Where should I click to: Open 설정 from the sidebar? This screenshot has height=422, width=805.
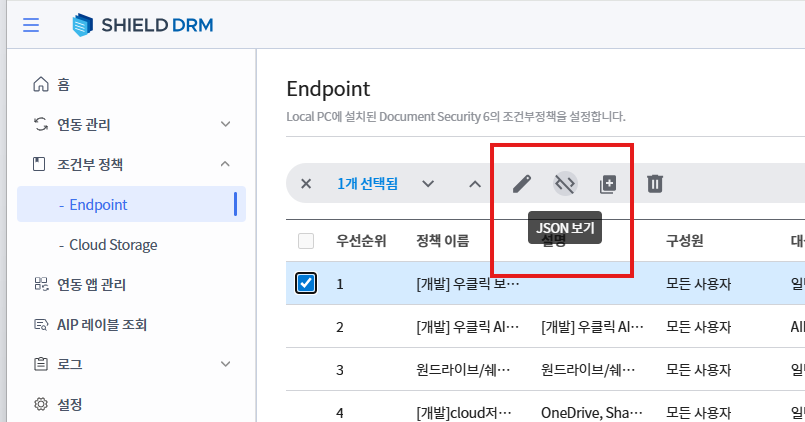[69, 404]
